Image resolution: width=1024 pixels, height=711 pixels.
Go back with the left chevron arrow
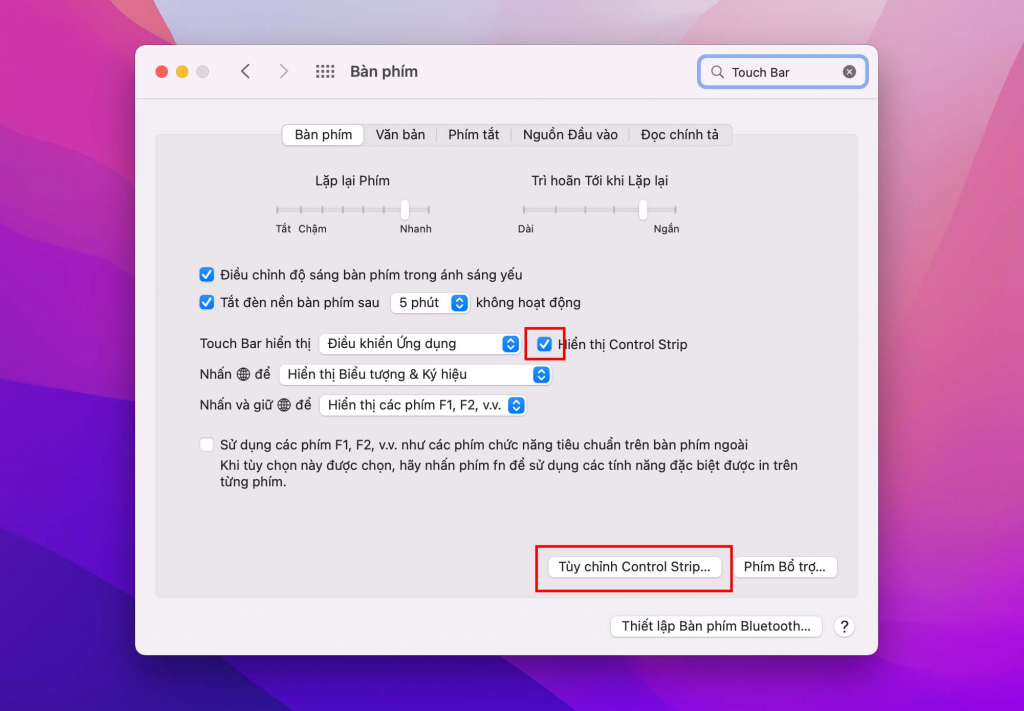[x=246, y=71]
